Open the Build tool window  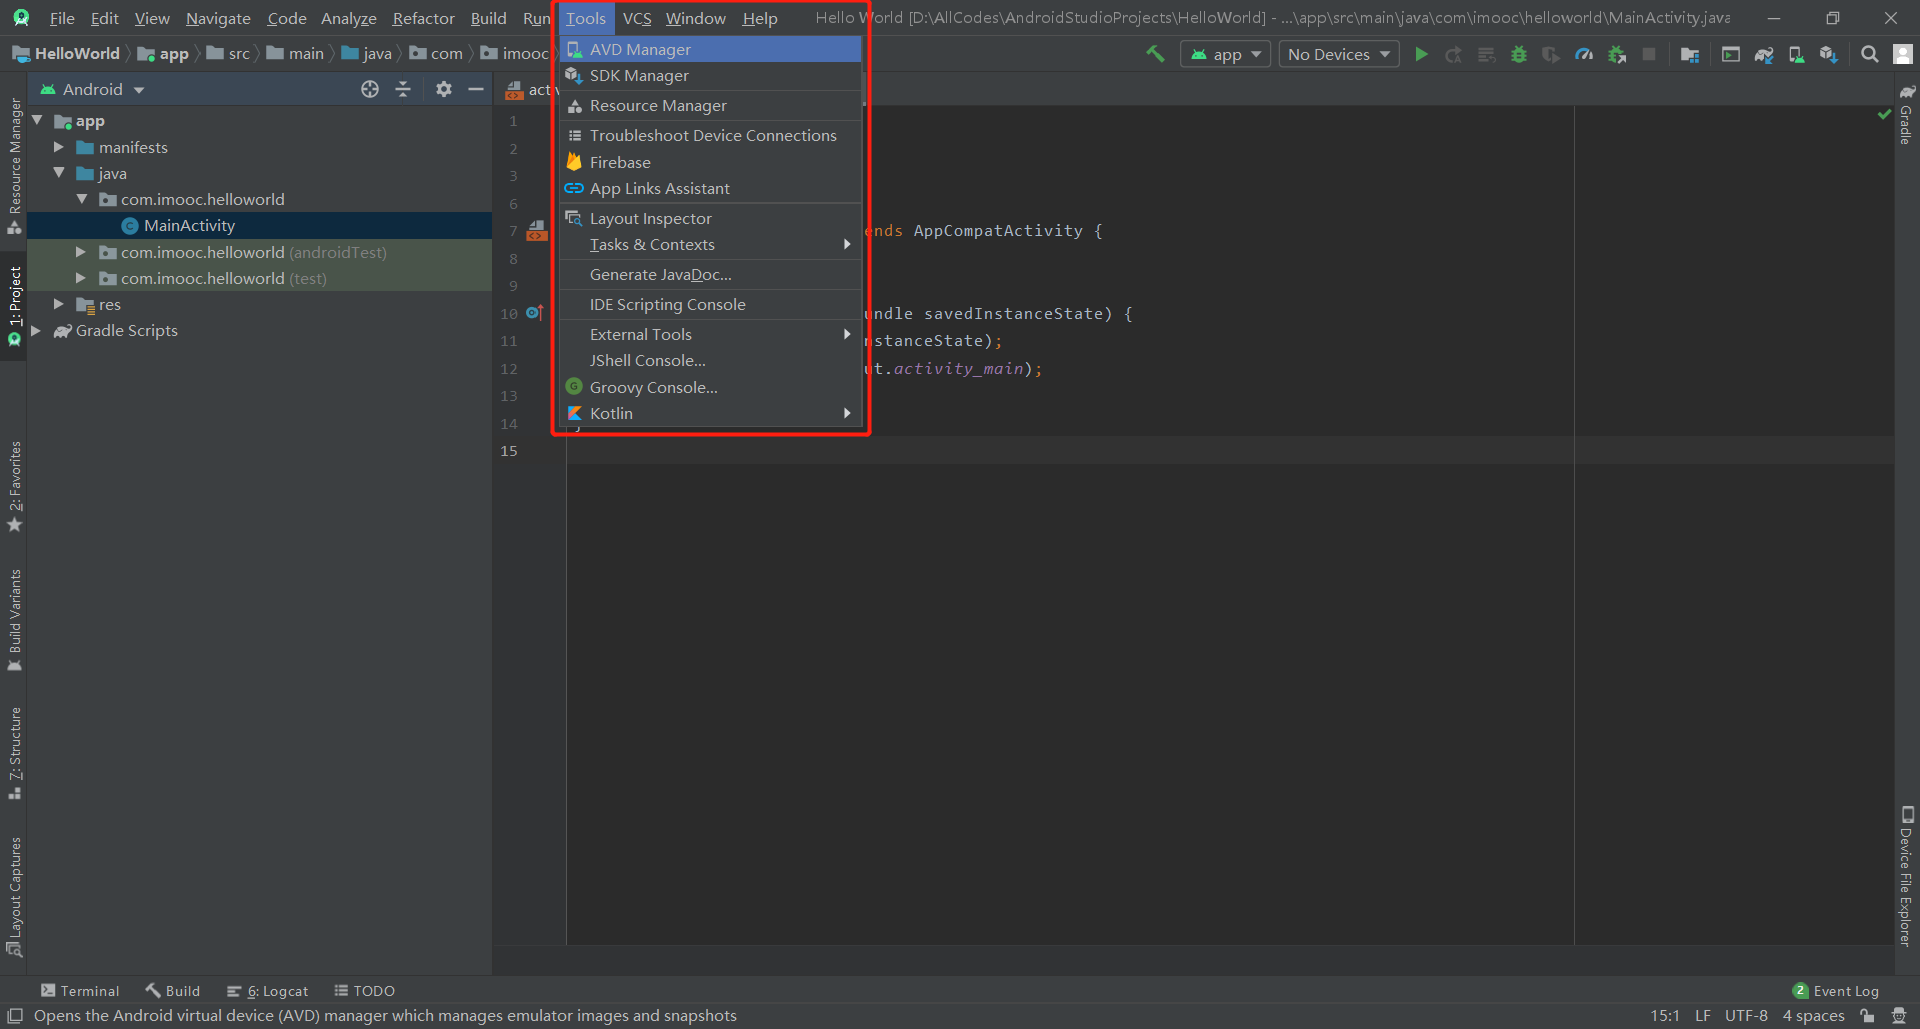pos(173,991)
